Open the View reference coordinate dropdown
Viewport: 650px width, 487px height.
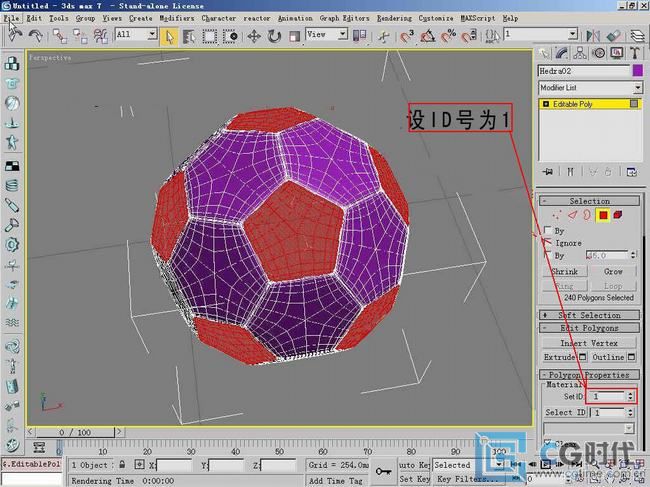click(343, 34)
